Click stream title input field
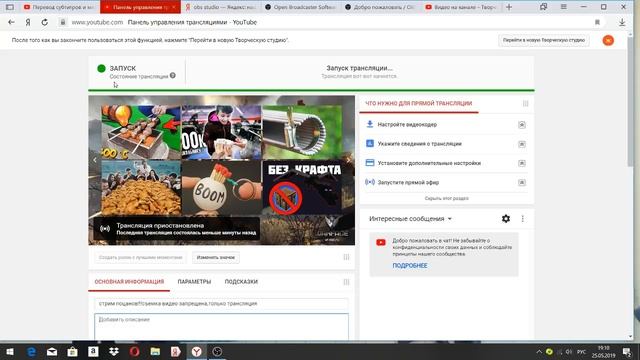Screen dimensions: 640x360 [221, 304]
